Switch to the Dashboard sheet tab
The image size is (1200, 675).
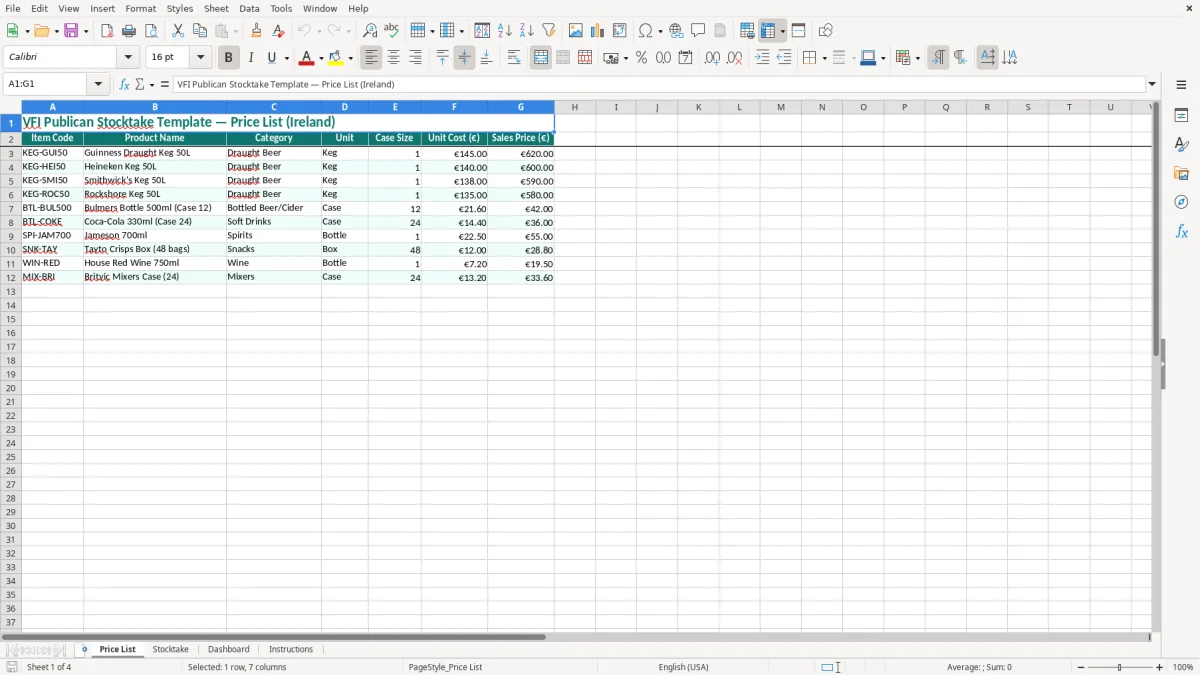(x=228, y=650)
